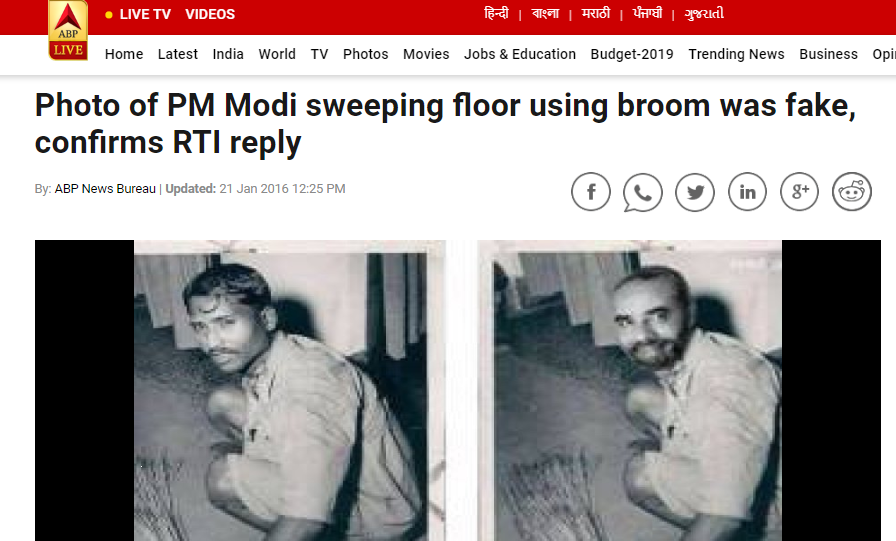This screenshot has height=541, width=896.
Task: Open LIVE TV link
Action: tap(145, 14)
